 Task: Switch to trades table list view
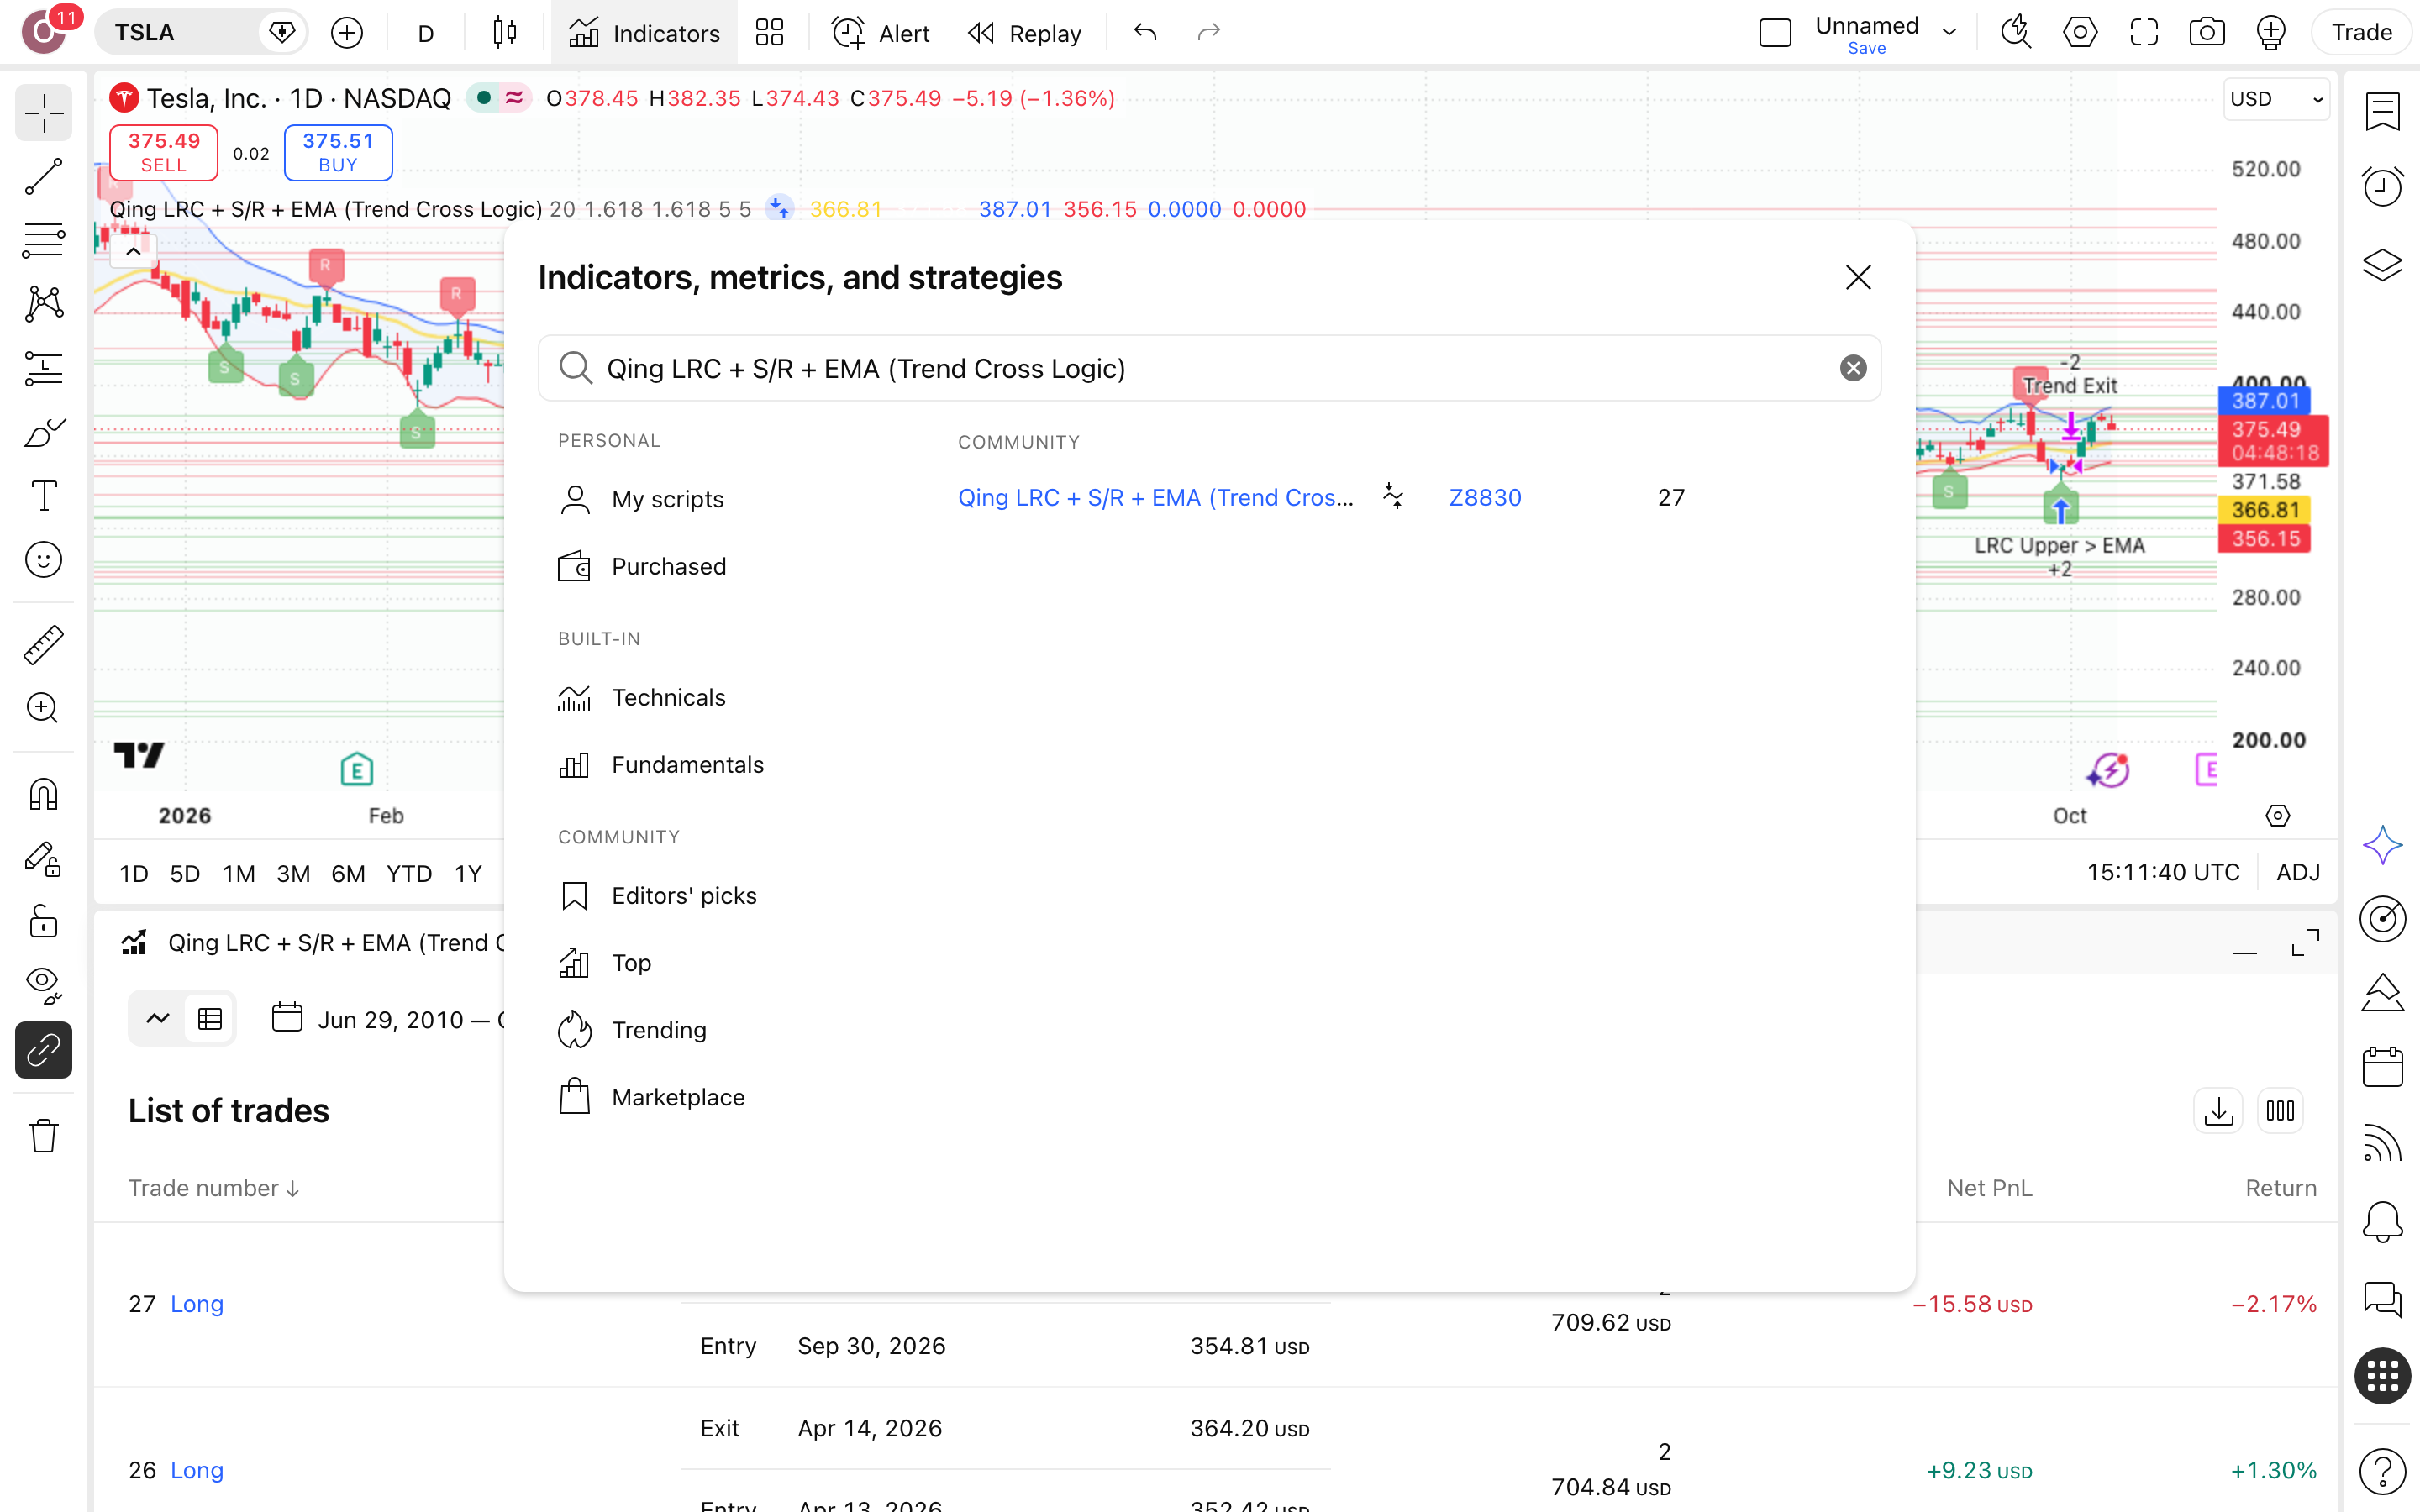210,1019
